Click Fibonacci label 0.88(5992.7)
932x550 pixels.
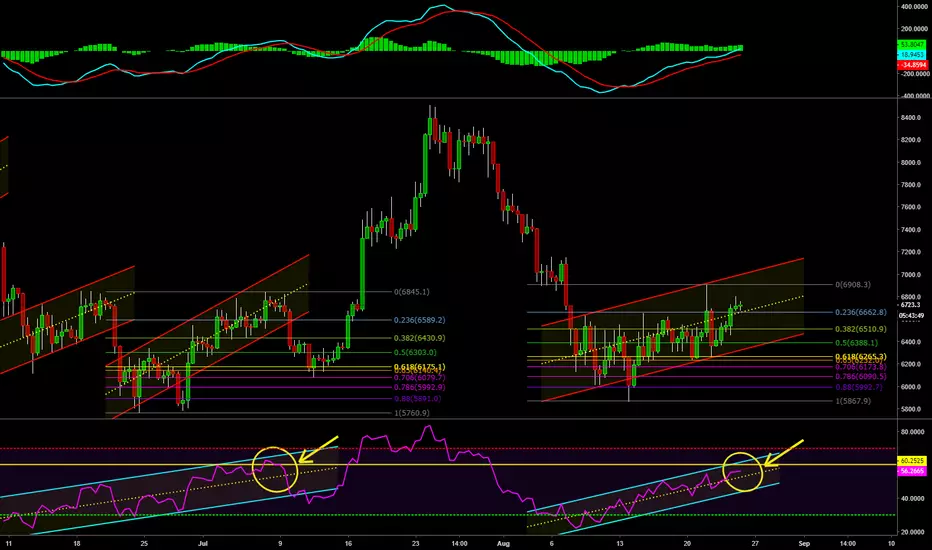coord(859,387)
